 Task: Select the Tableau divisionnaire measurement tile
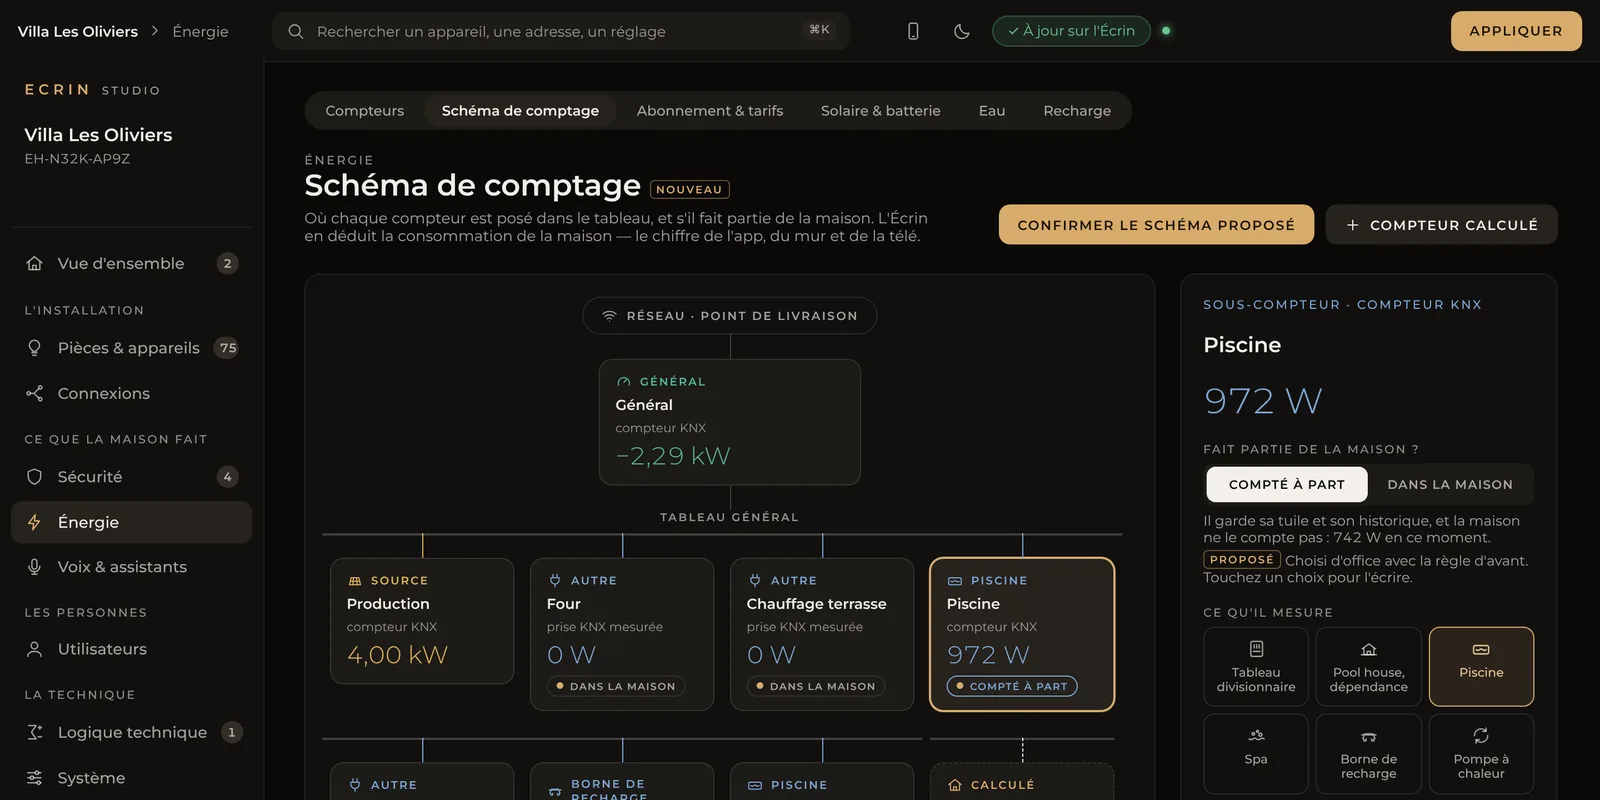(x=1256, y=667)
